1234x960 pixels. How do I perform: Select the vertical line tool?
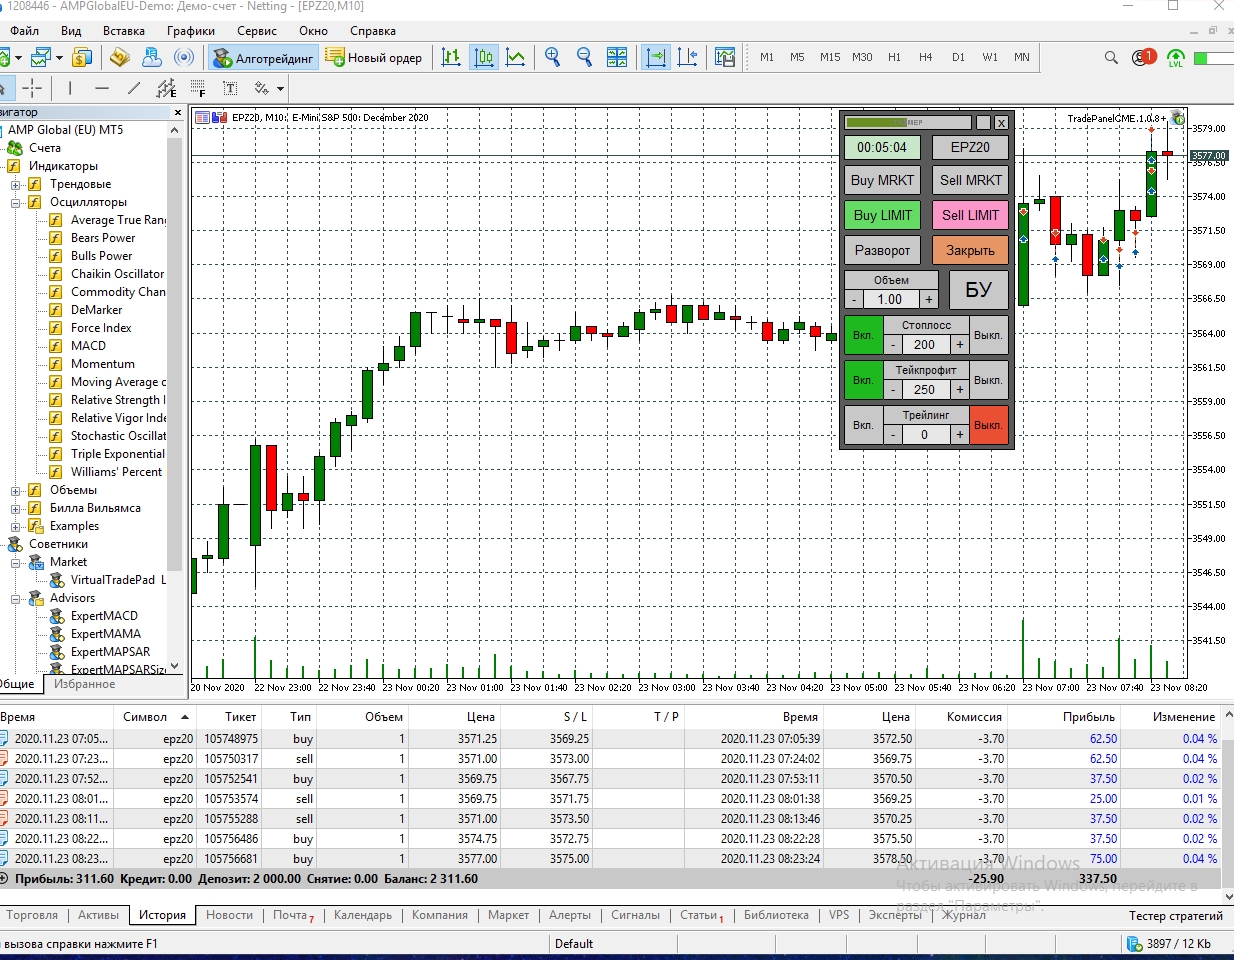coord(70,88)
